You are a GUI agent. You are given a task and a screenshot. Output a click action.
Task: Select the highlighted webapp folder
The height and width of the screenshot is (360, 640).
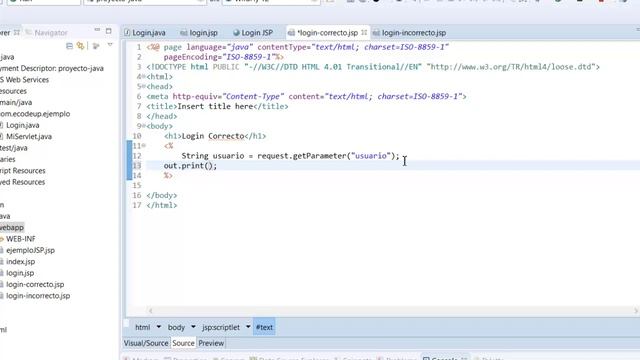12,227
